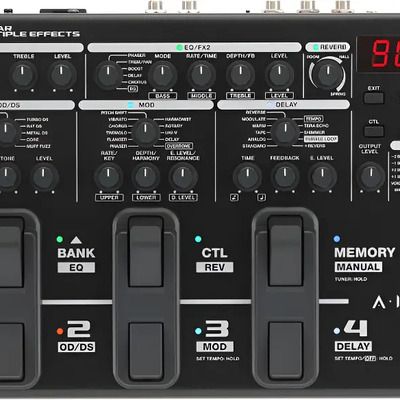The image size is (400, 400).
Task: Click the green BANK indicator LED
Action: [x=60, y=239]
